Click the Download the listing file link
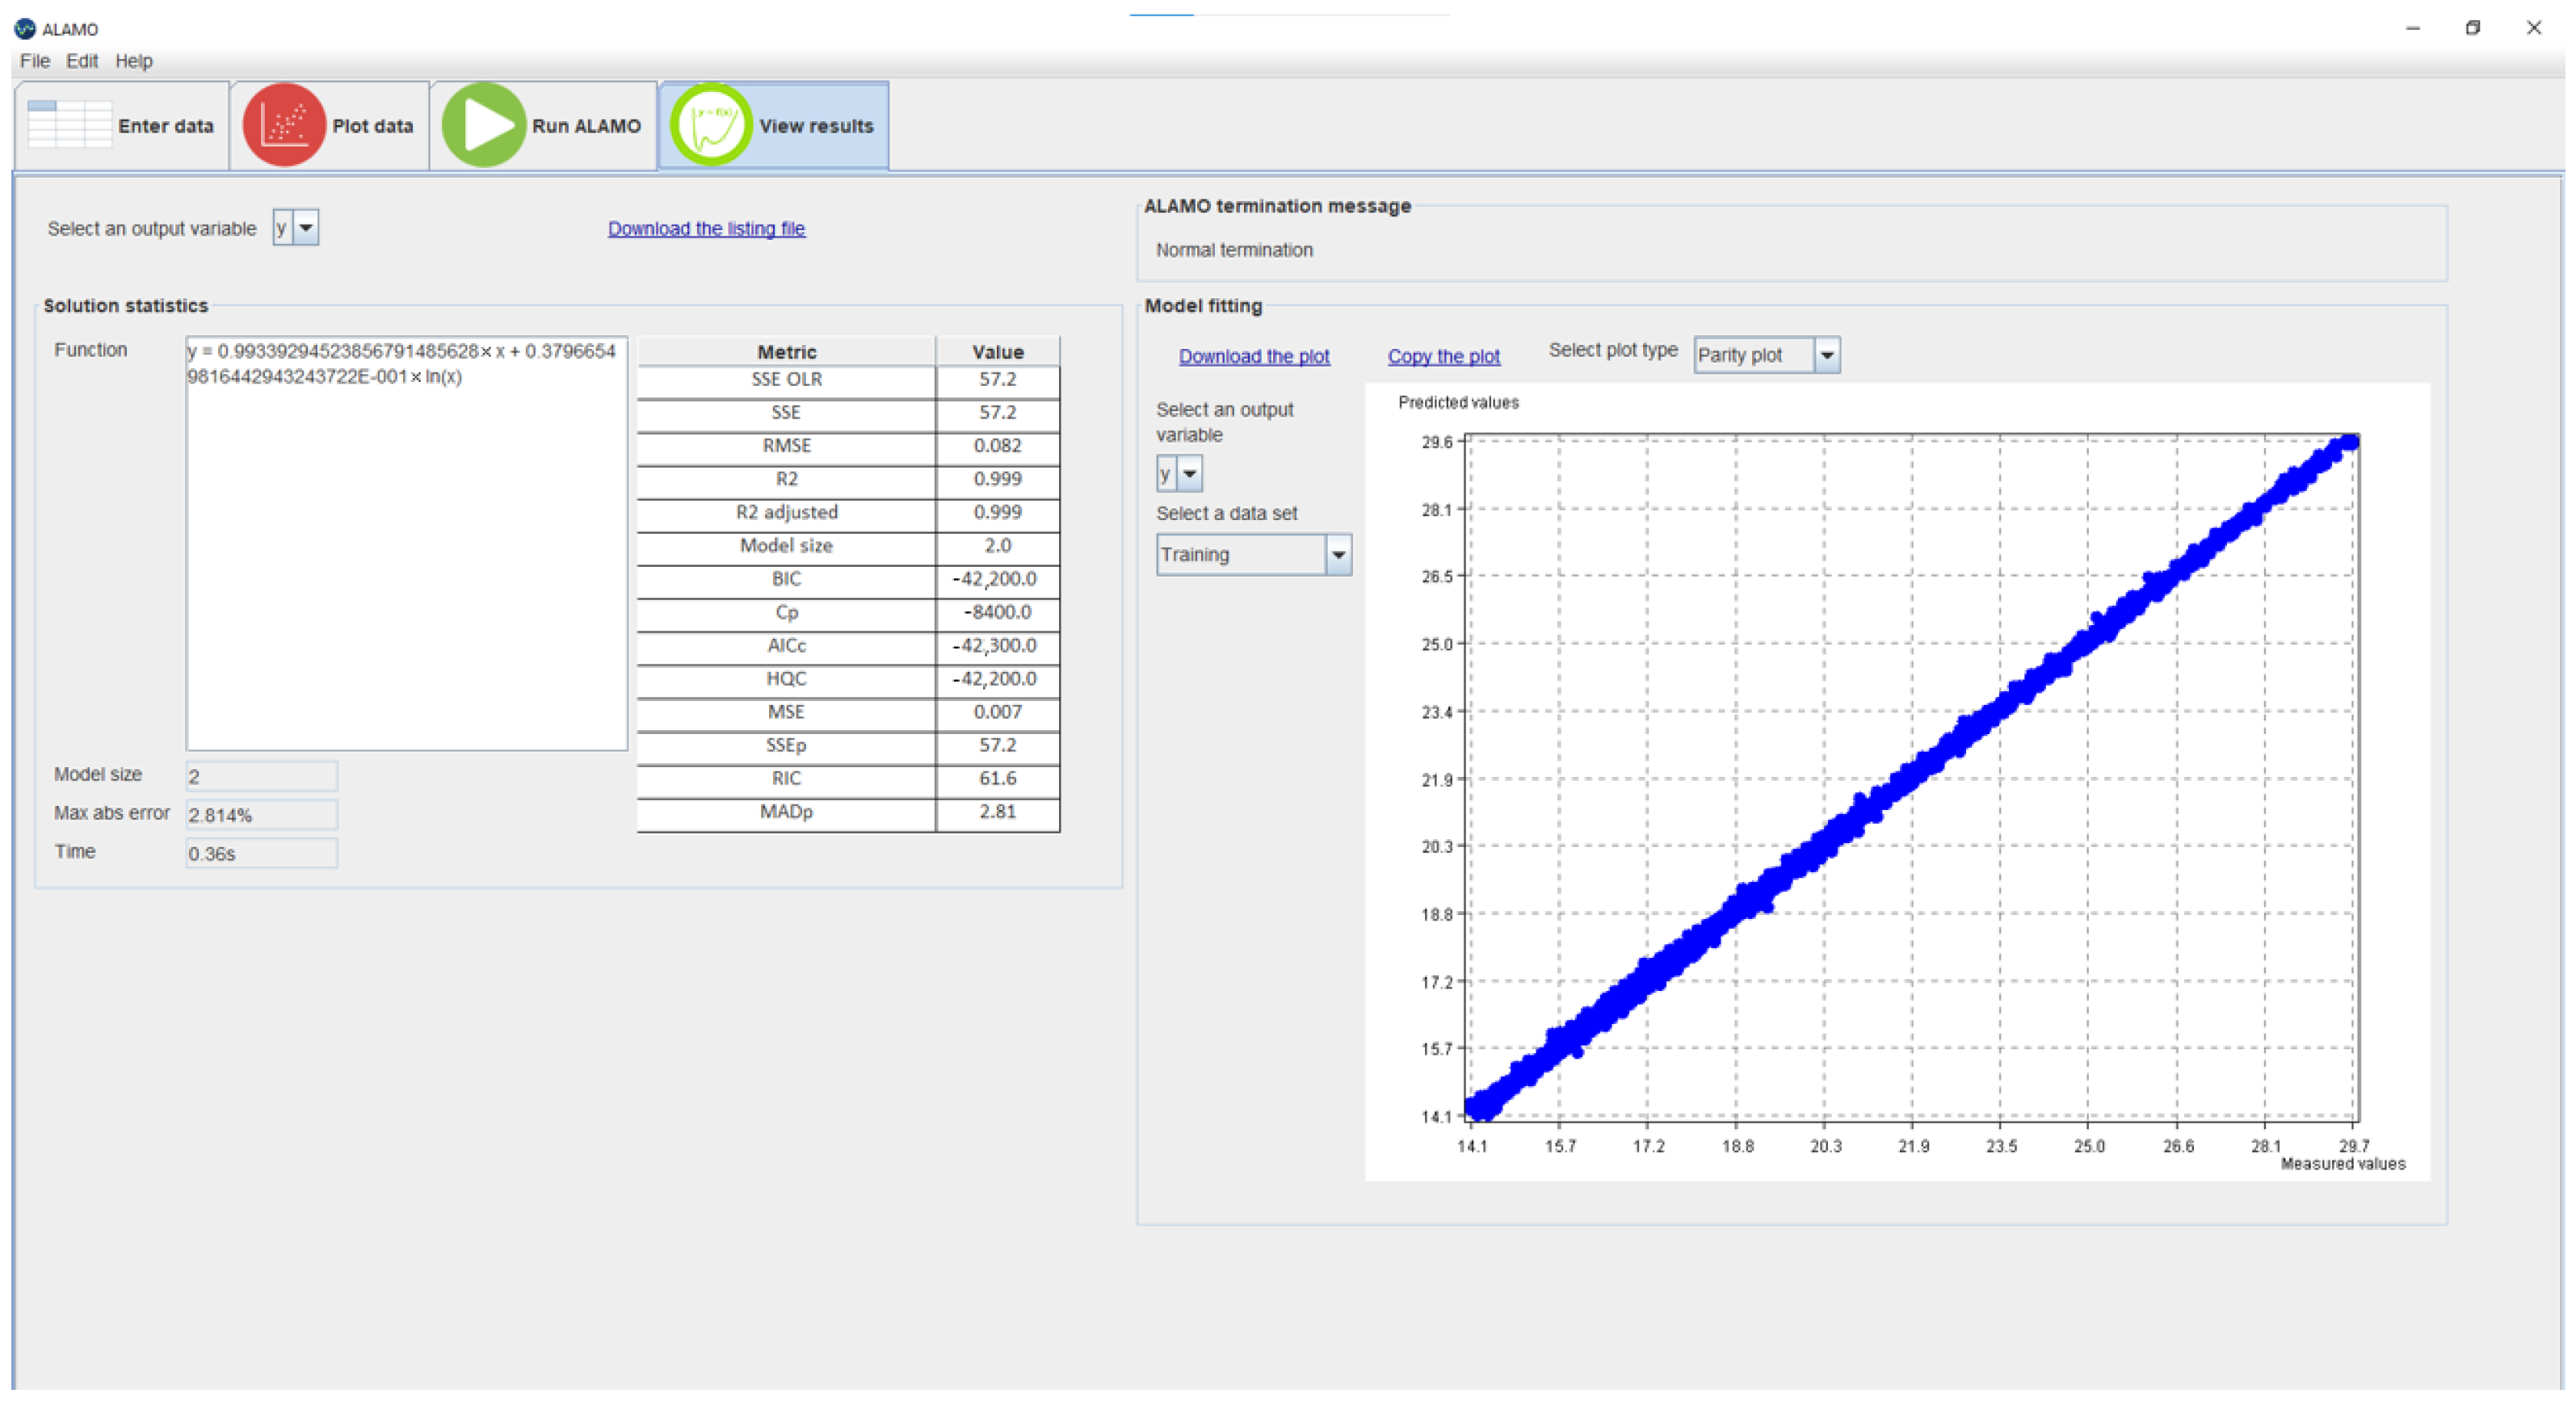 click(x=706, y=228)
